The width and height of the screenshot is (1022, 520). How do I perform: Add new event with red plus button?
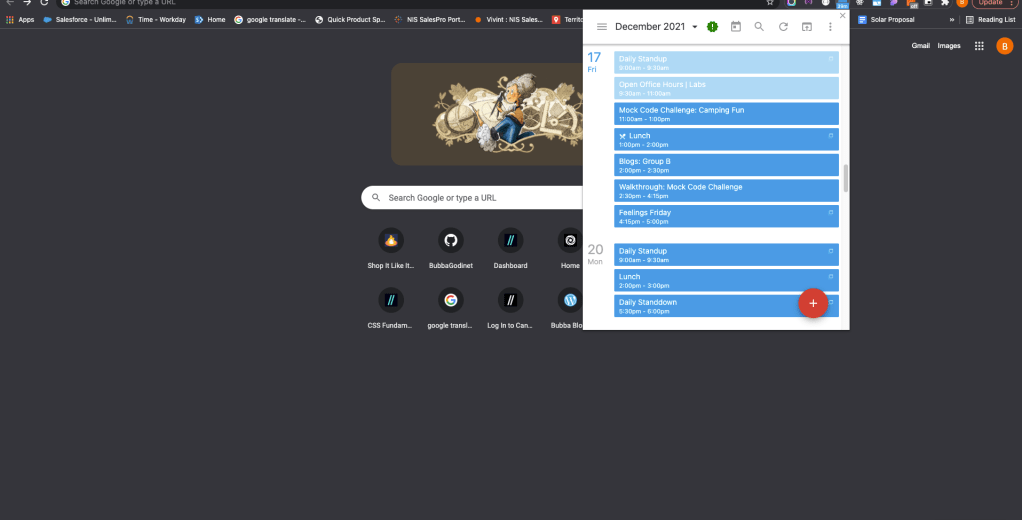coord(812,303)
